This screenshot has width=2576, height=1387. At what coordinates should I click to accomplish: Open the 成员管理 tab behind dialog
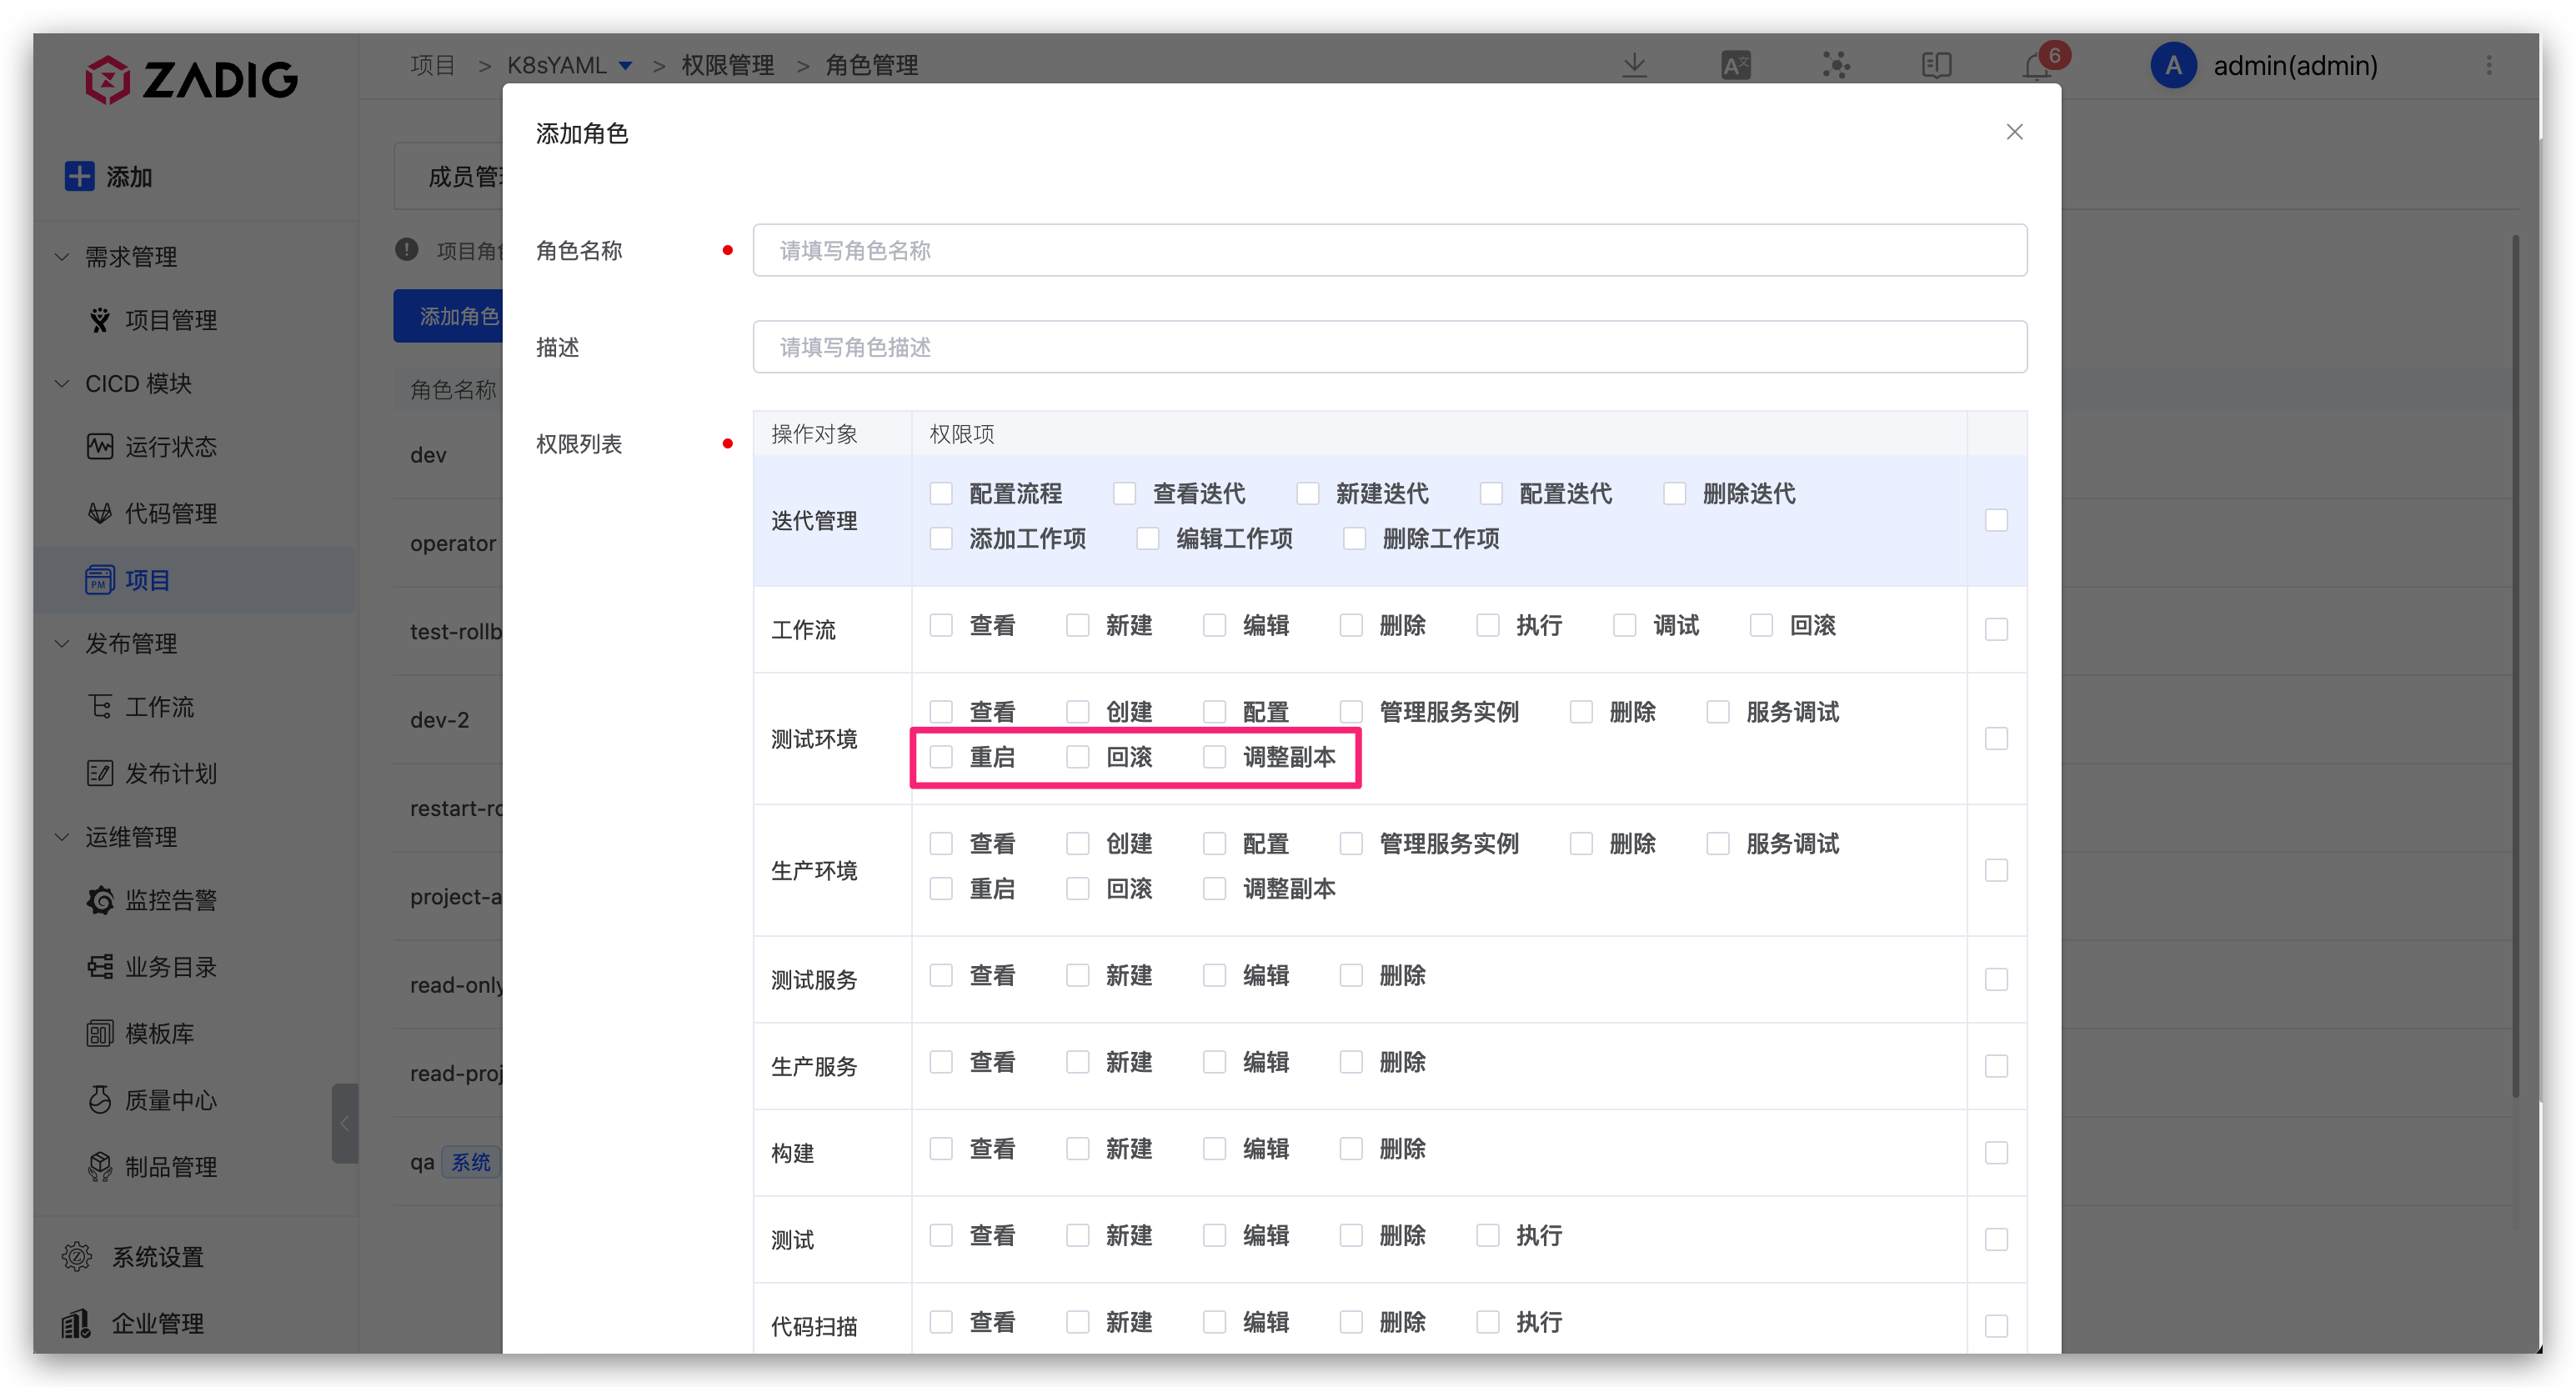click(449, 176)
